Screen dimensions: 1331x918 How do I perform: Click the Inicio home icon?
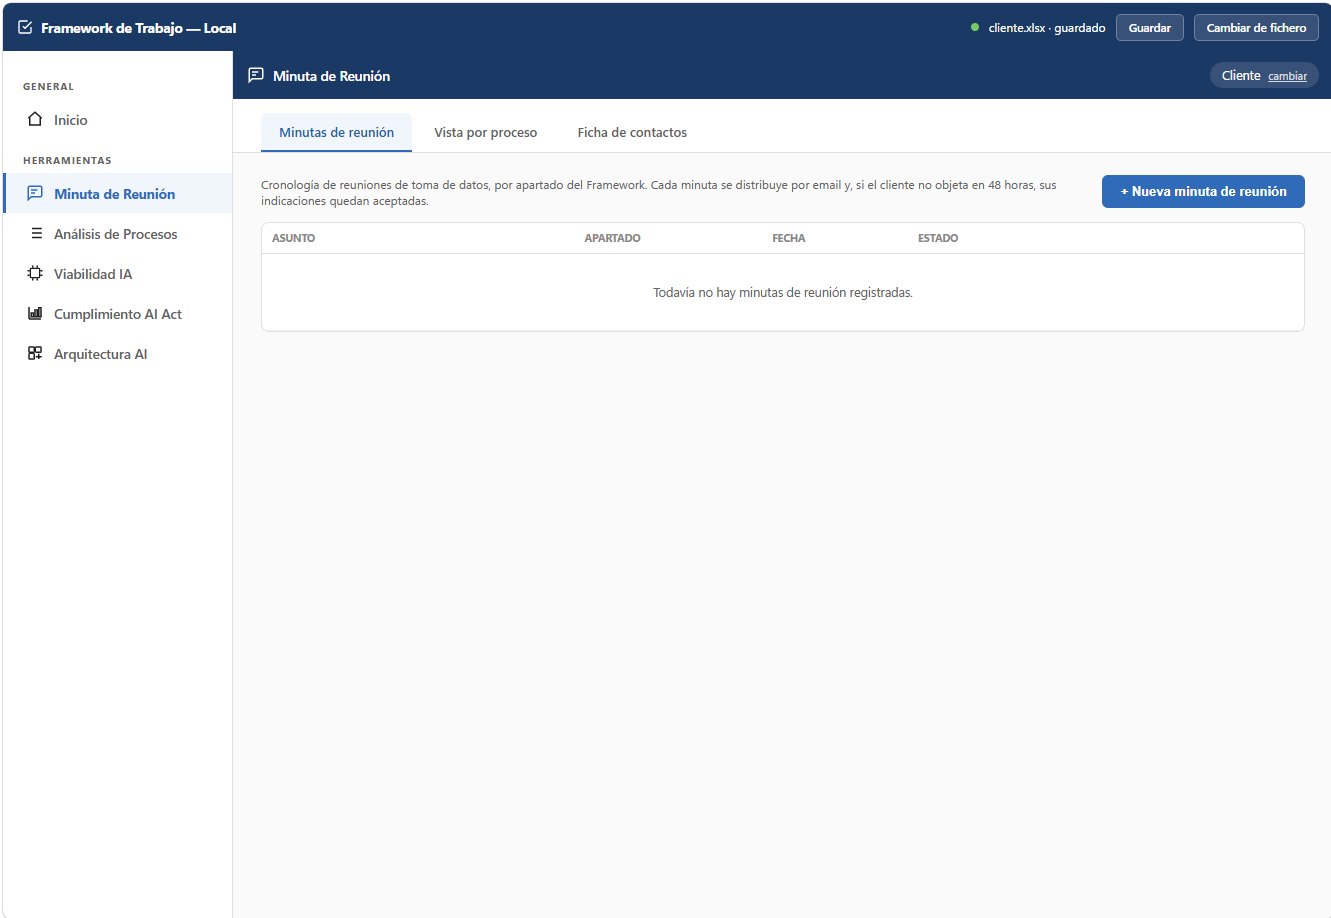tap(35, 120)
